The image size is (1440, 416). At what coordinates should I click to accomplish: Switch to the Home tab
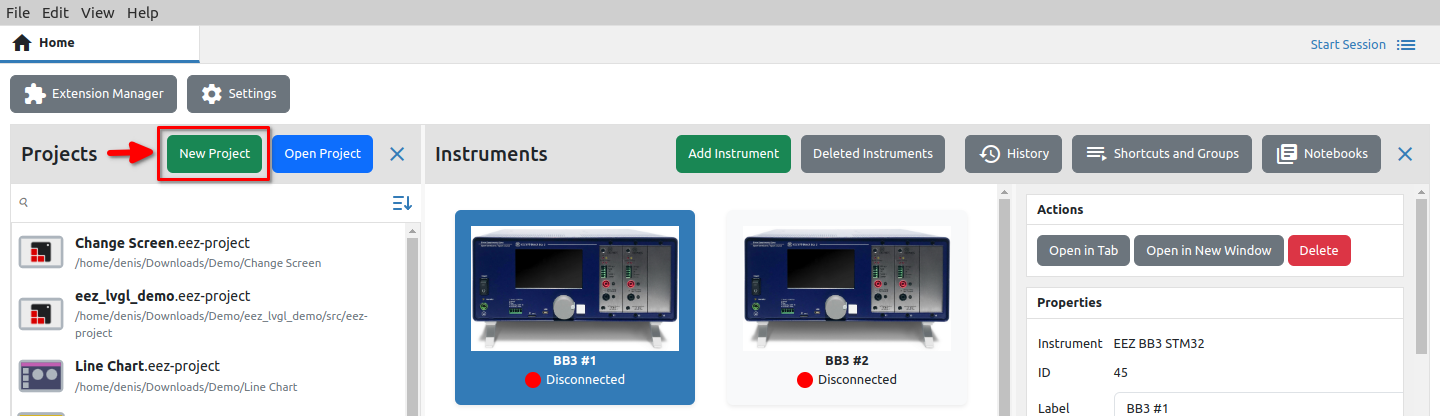point(100,43)
